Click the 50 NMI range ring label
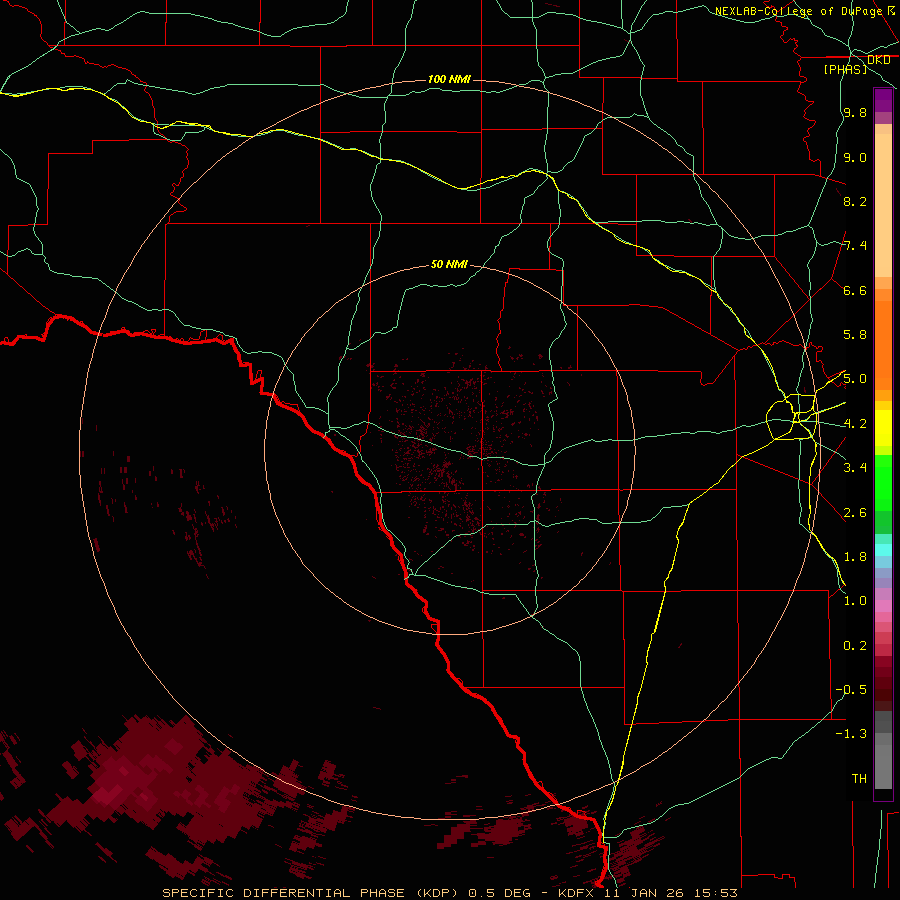 pyautogui.click(x=449, y=264)
